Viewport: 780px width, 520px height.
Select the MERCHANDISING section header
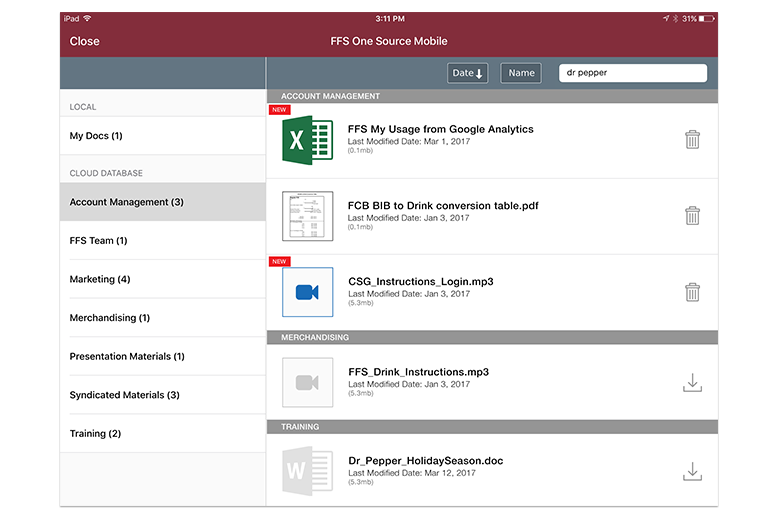point(492,337)
